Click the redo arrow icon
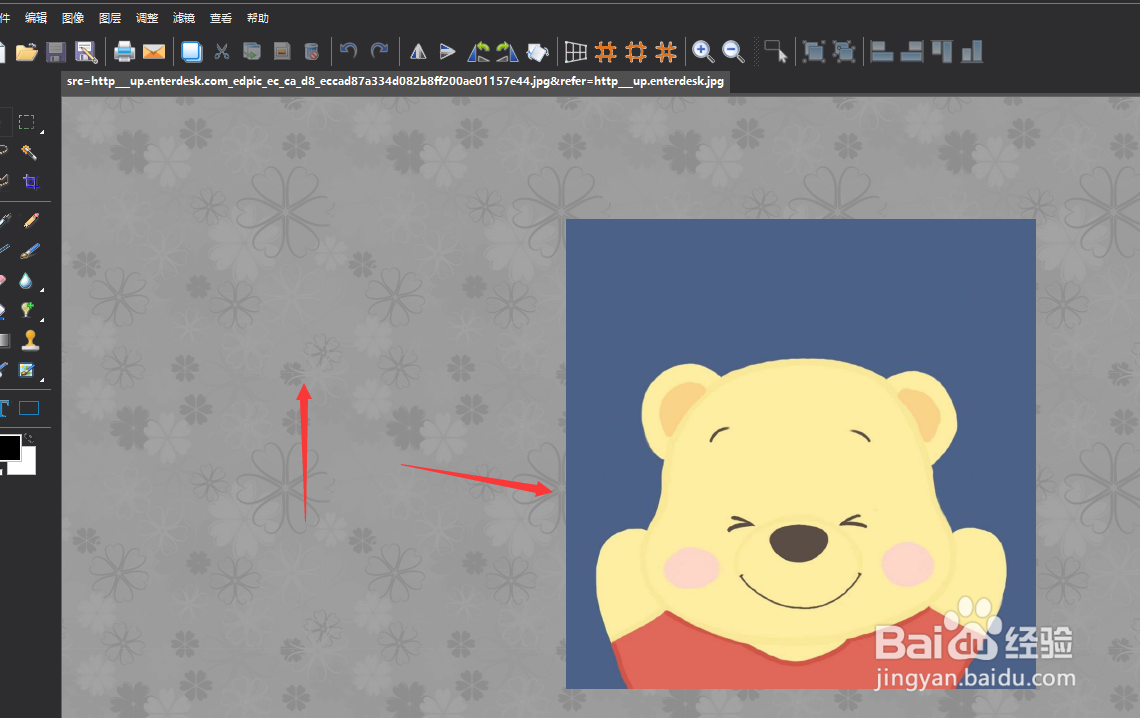This screenshot has height=718, width=1140. [x=380, y=51]
